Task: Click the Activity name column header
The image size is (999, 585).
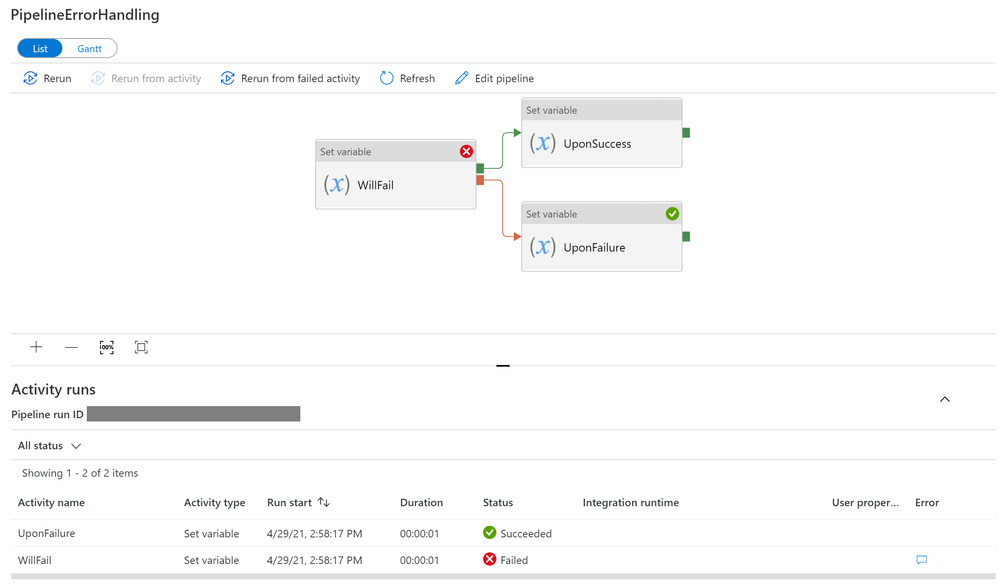Action: [51, 502]
